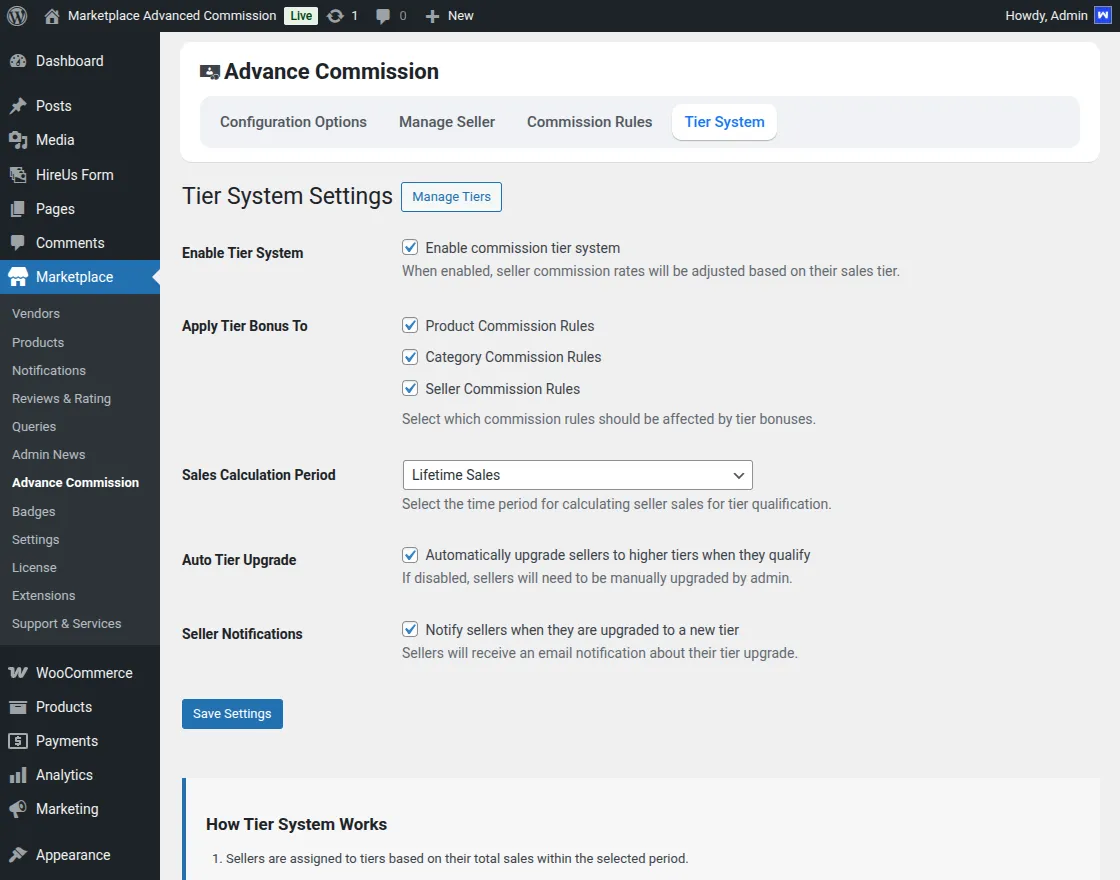This screenshot has width=1120, height=880.
Task: Uncheck automatic seller tier upgrade
Action: click(x=410, y=554)
